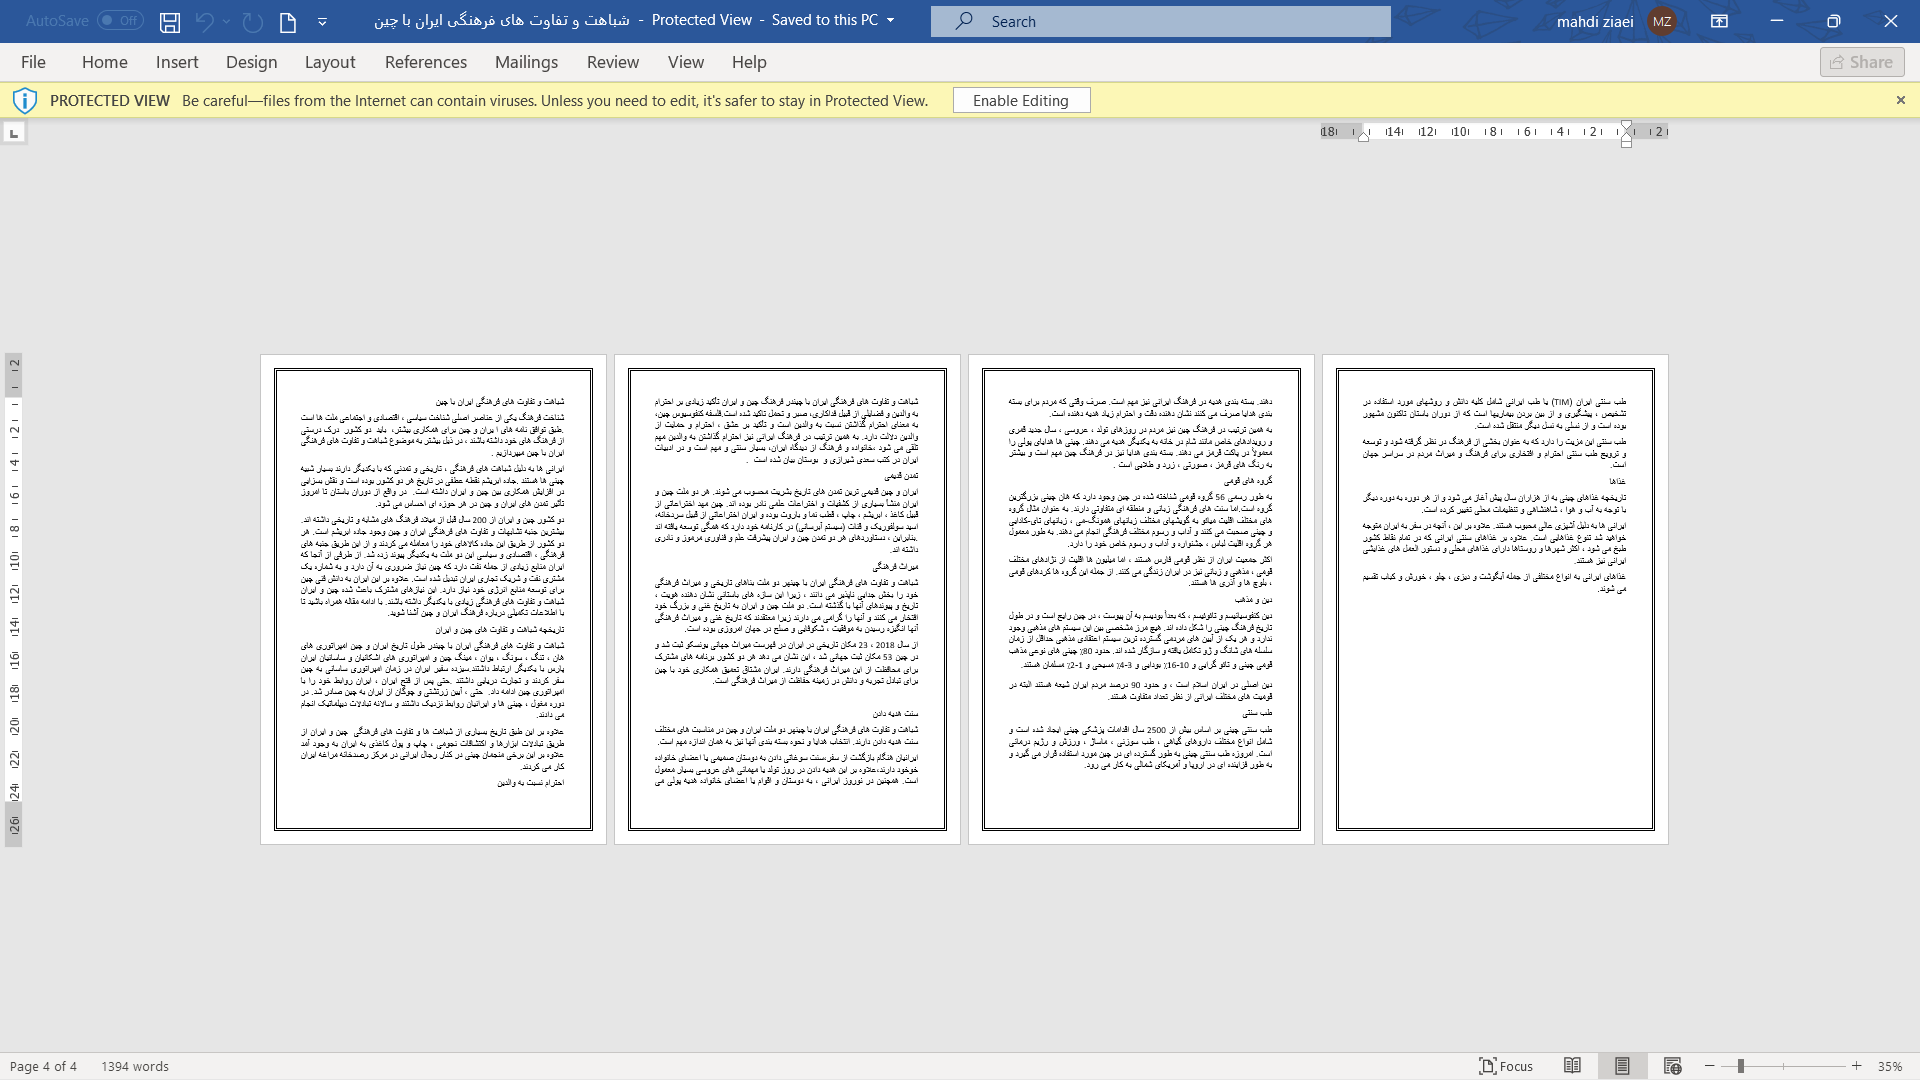Click the Search bar input field
The width and height of the screenshot is (1920, 1080).
1160,20
